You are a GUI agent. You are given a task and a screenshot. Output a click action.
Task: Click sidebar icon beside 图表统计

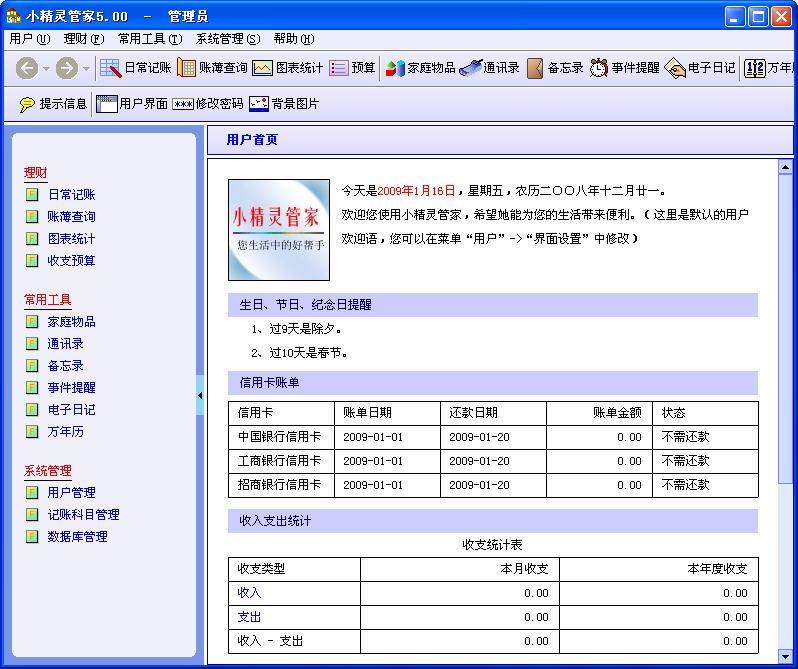(x=32, y=239)
